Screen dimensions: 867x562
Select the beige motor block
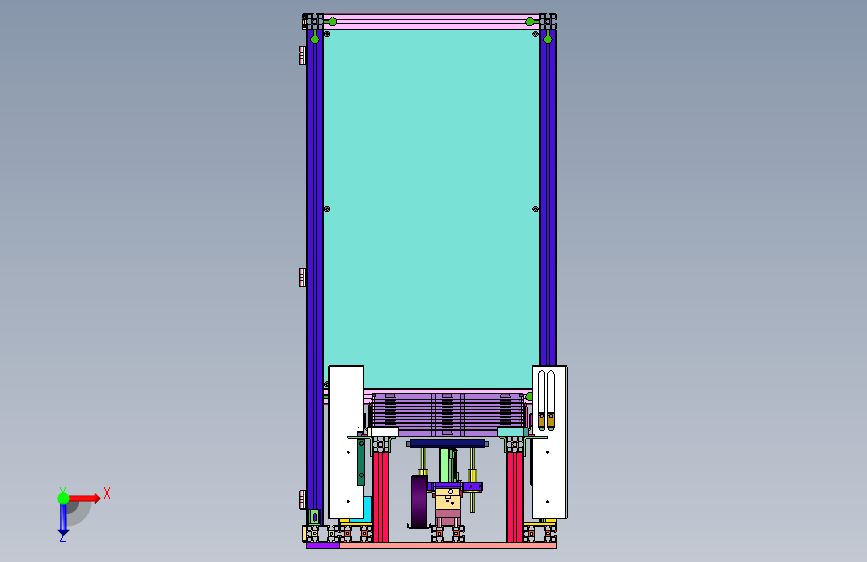click(x=448, y=500)
